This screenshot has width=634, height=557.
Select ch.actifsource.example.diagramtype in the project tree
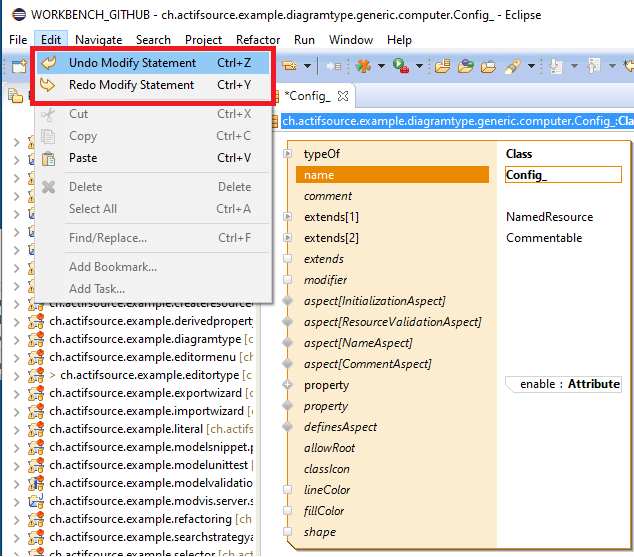(145, 339)
